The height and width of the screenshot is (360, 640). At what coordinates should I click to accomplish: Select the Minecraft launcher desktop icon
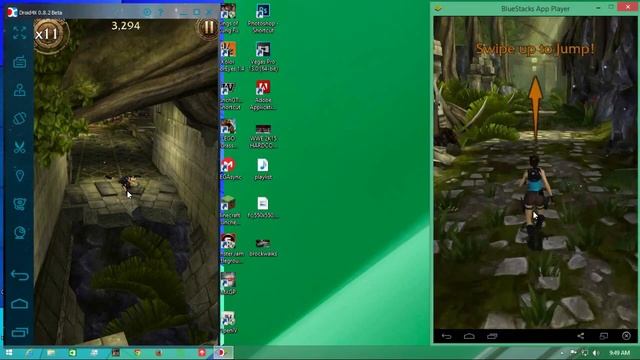coord(229,210)
